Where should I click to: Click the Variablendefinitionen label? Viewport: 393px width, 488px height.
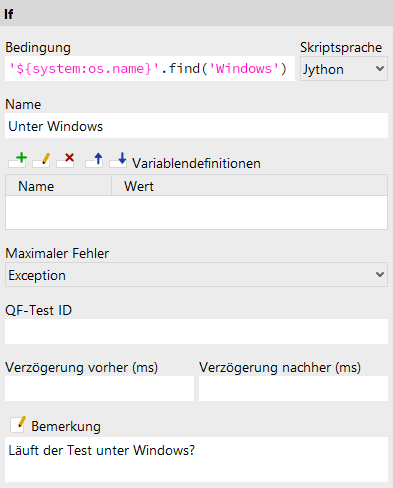coord(196,163)
